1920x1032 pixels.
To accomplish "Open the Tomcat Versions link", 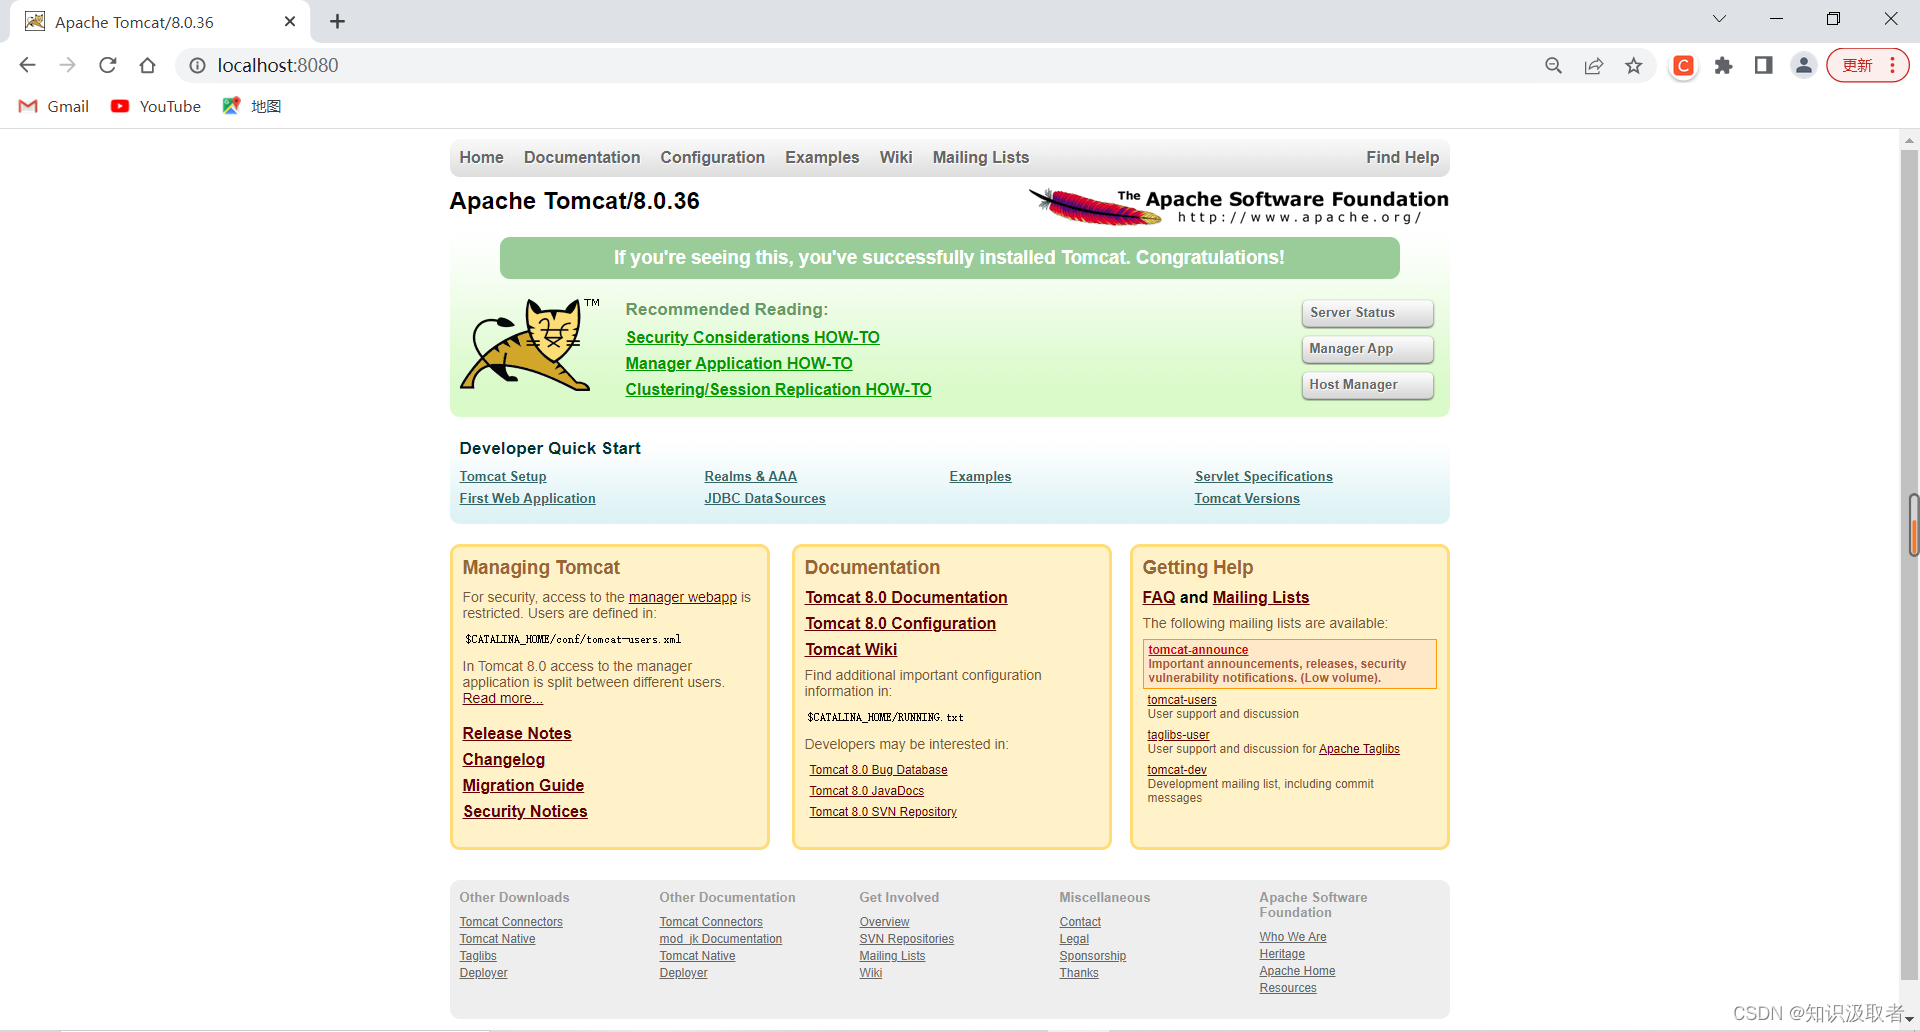I will [x=1247, y=498].
